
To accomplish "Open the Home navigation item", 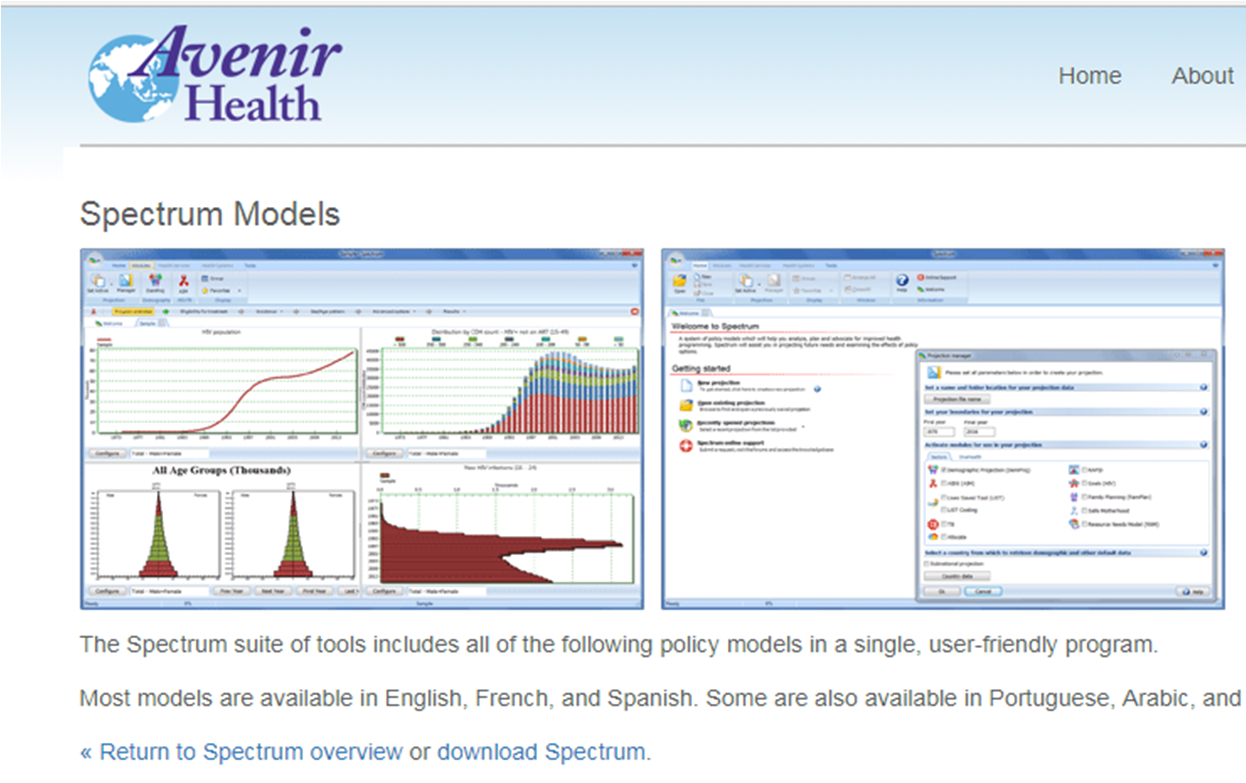I will (1090, 76).
